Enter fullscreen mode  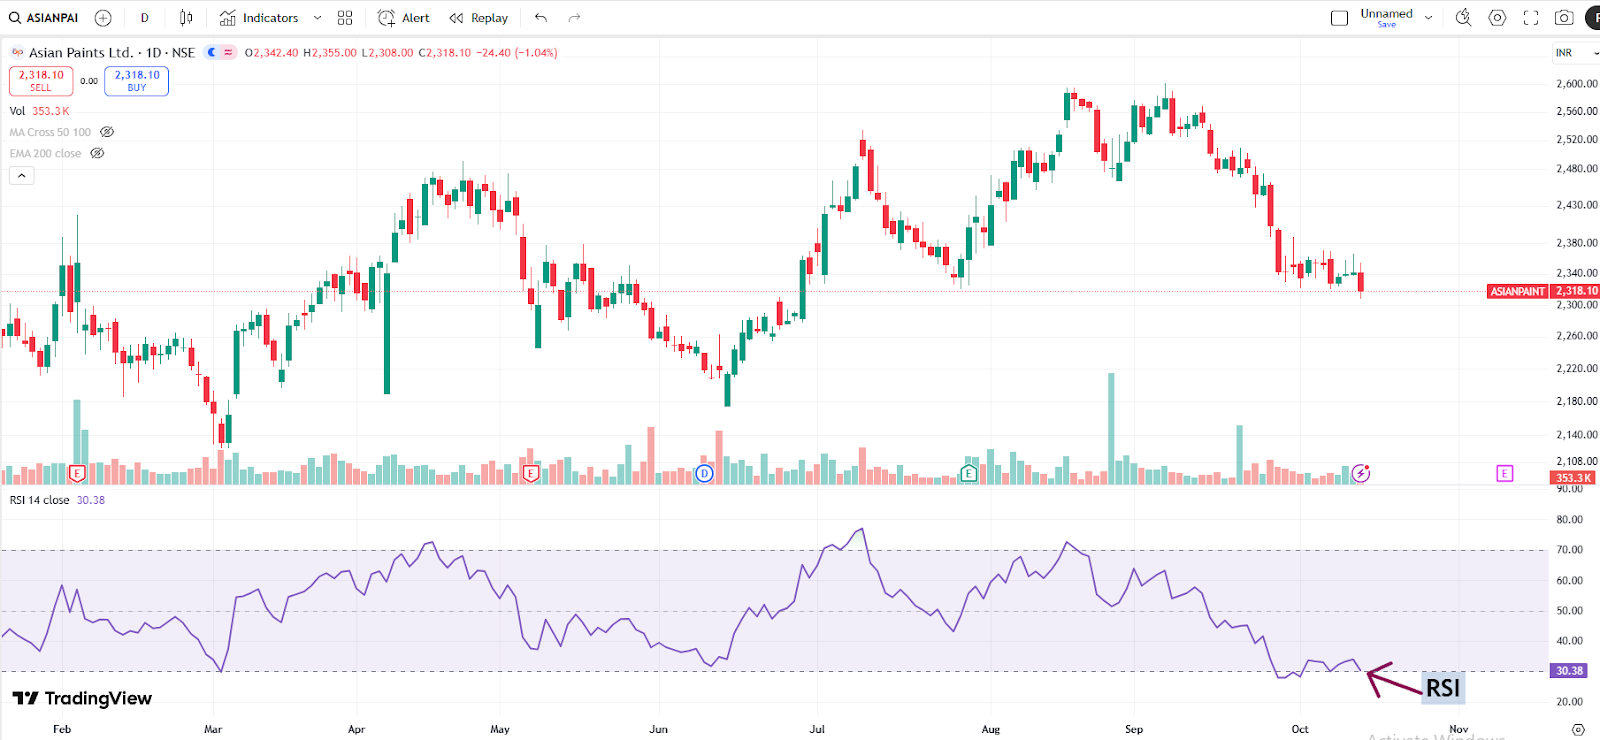pos(1531,18)
